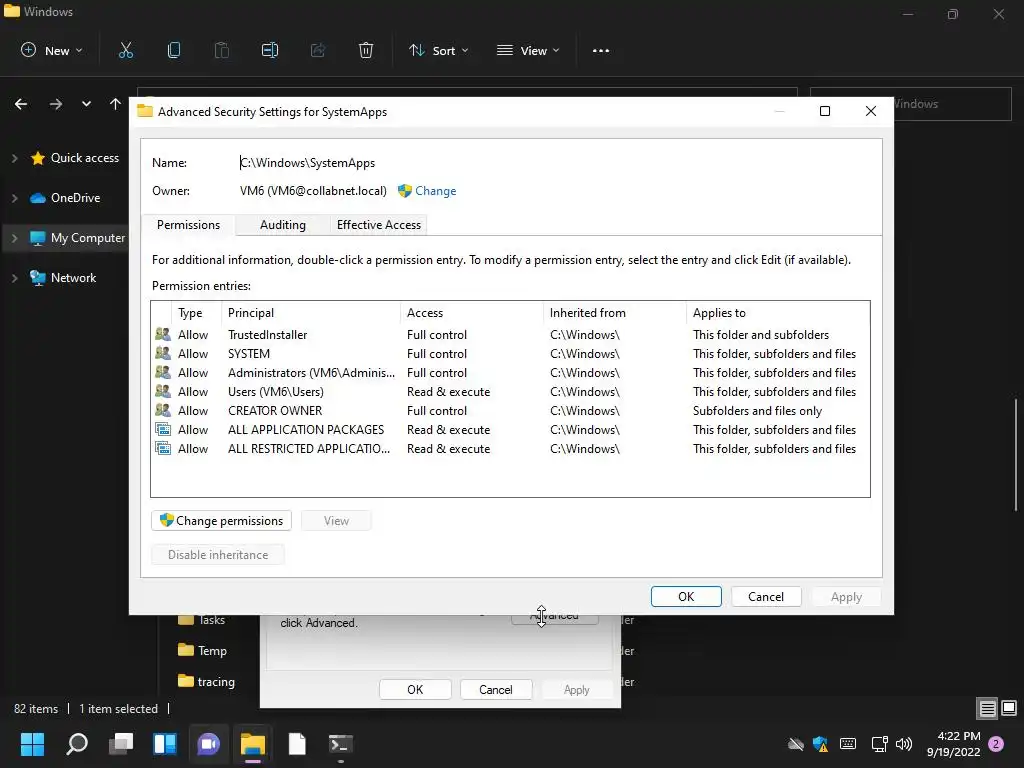
Task: Click the Cut scissors icon in Explorer toolbar
Action: click(126, 50)
